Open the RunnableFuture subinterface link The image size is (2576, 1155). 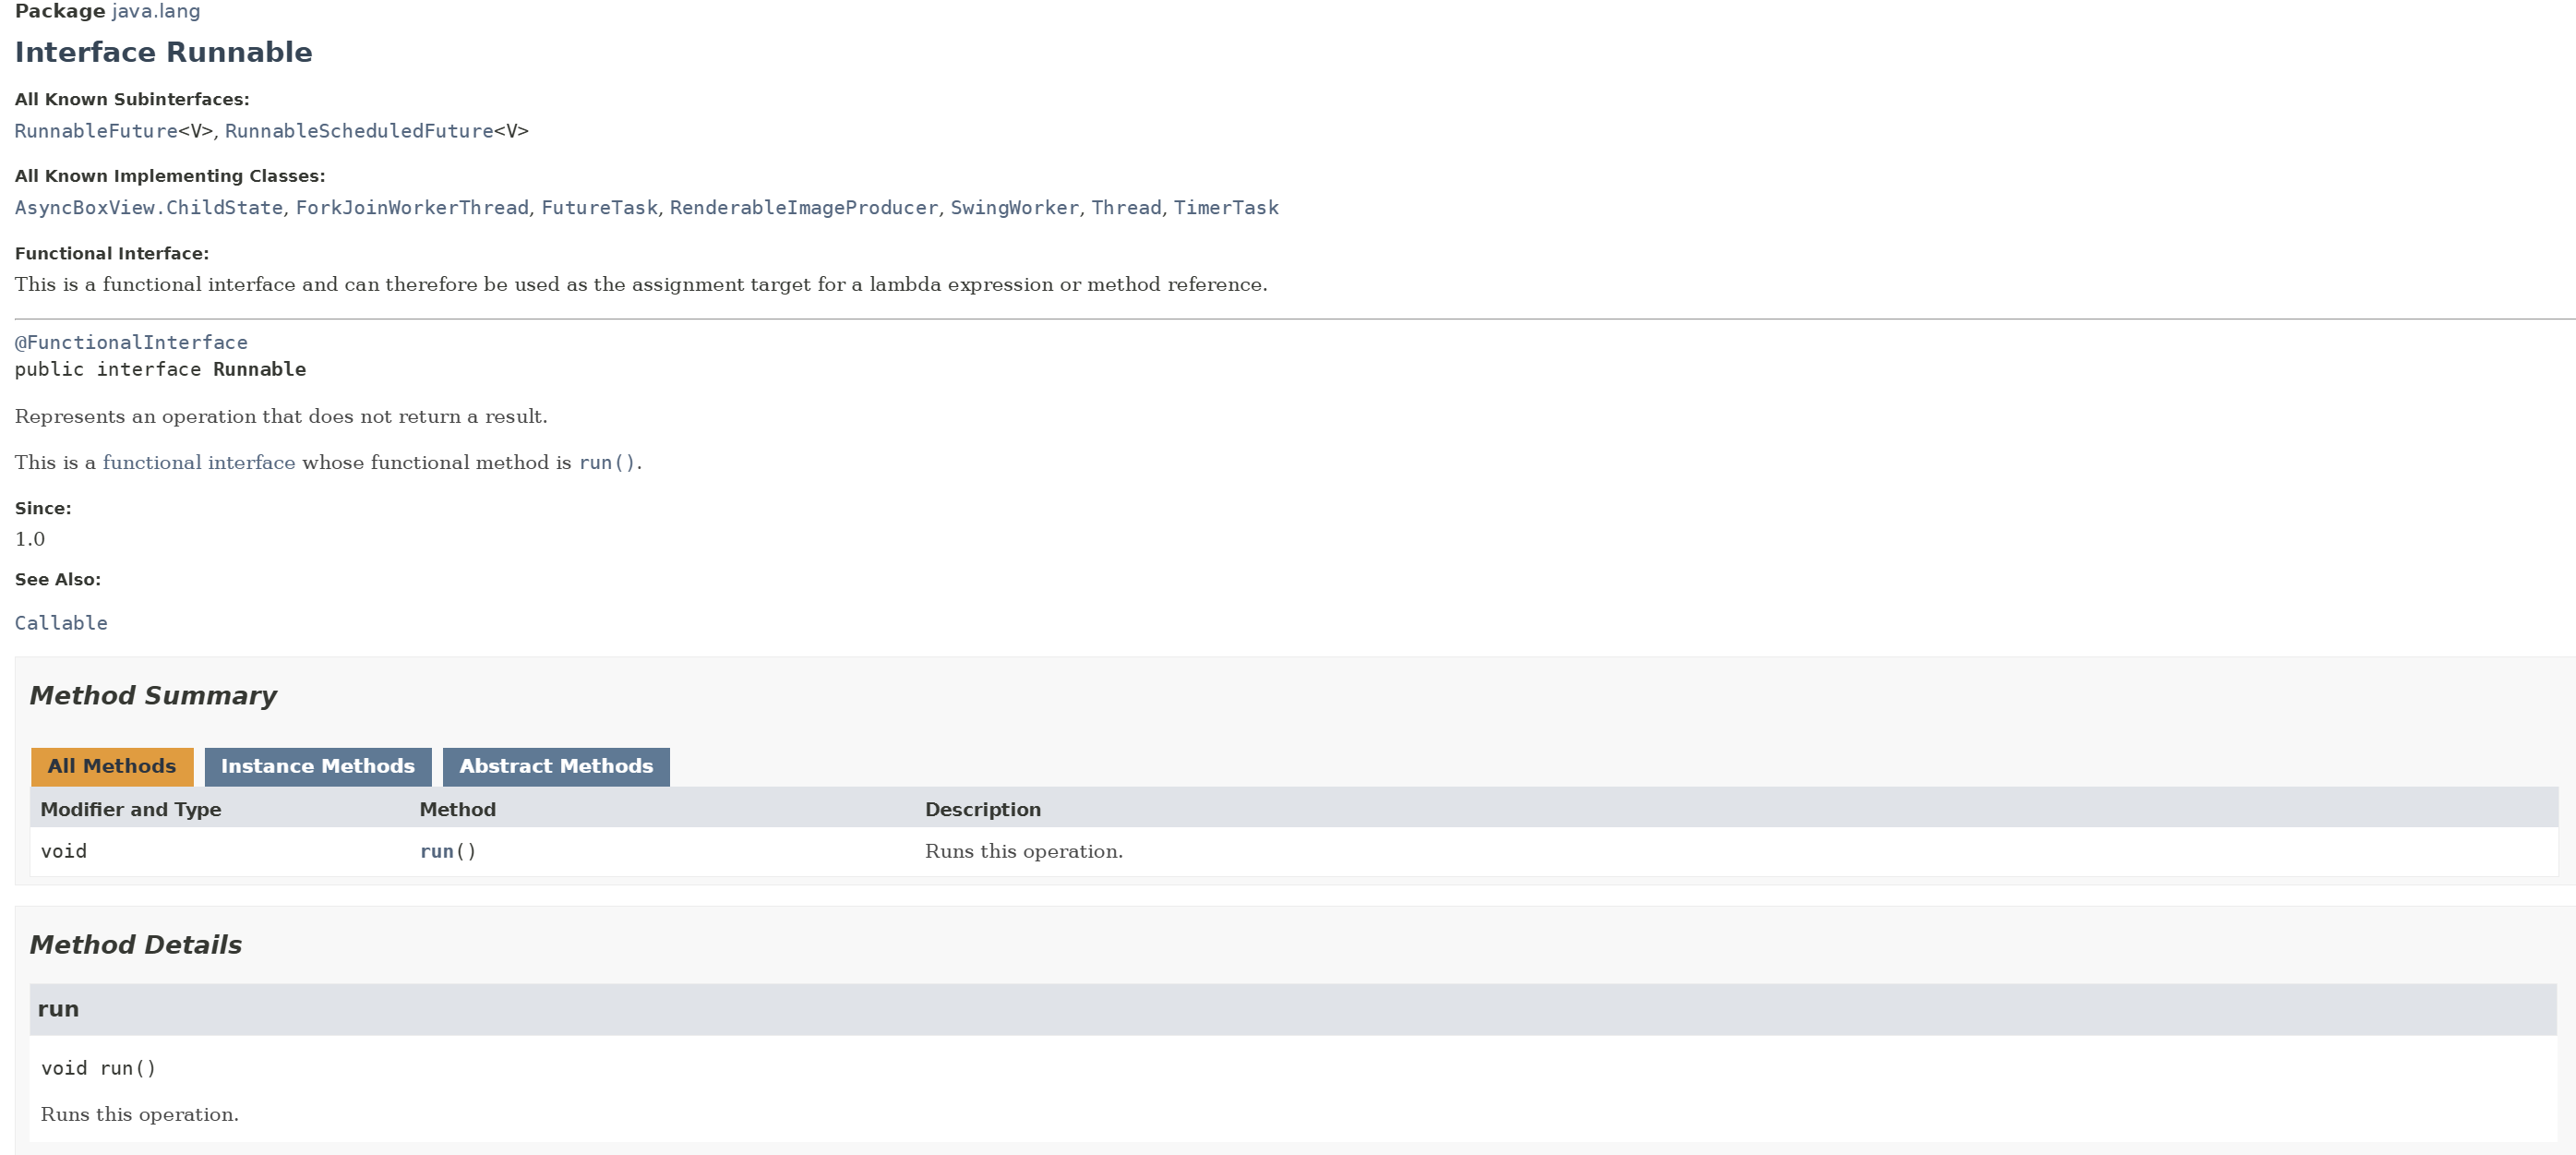pyautogui.click(x=96, y=131)
